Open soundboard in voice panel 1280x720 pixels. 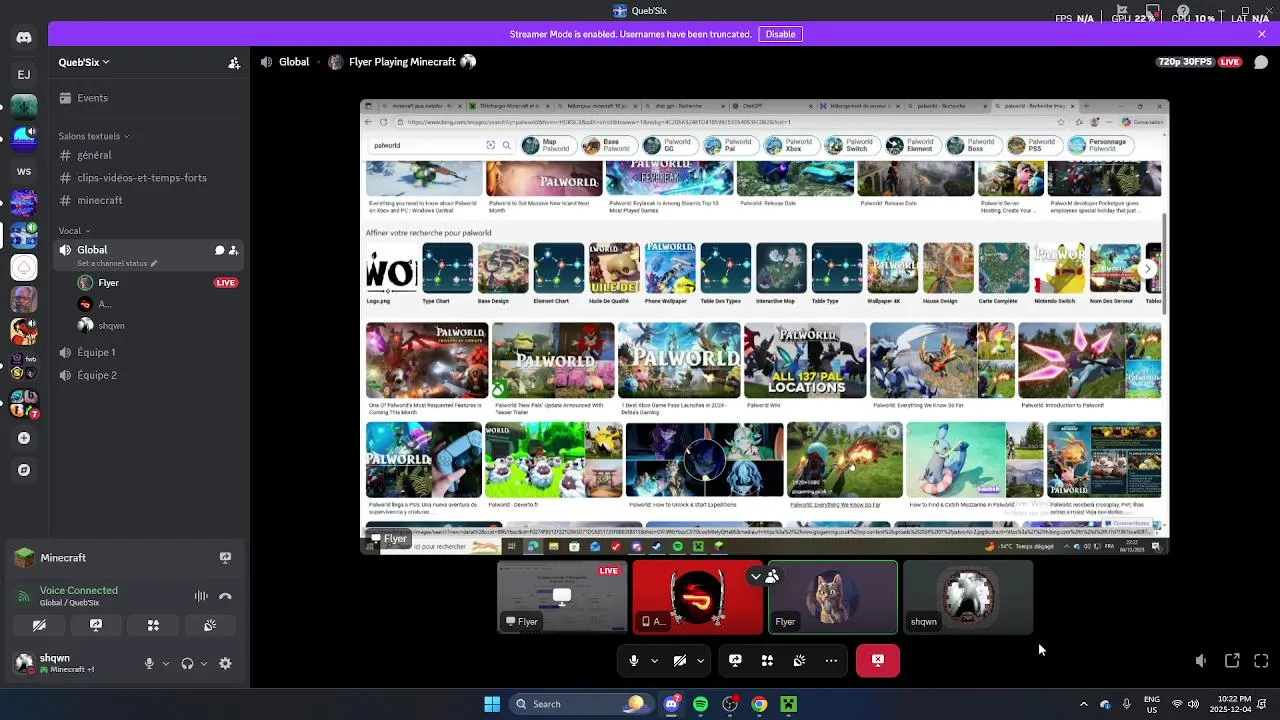point(210,625)
